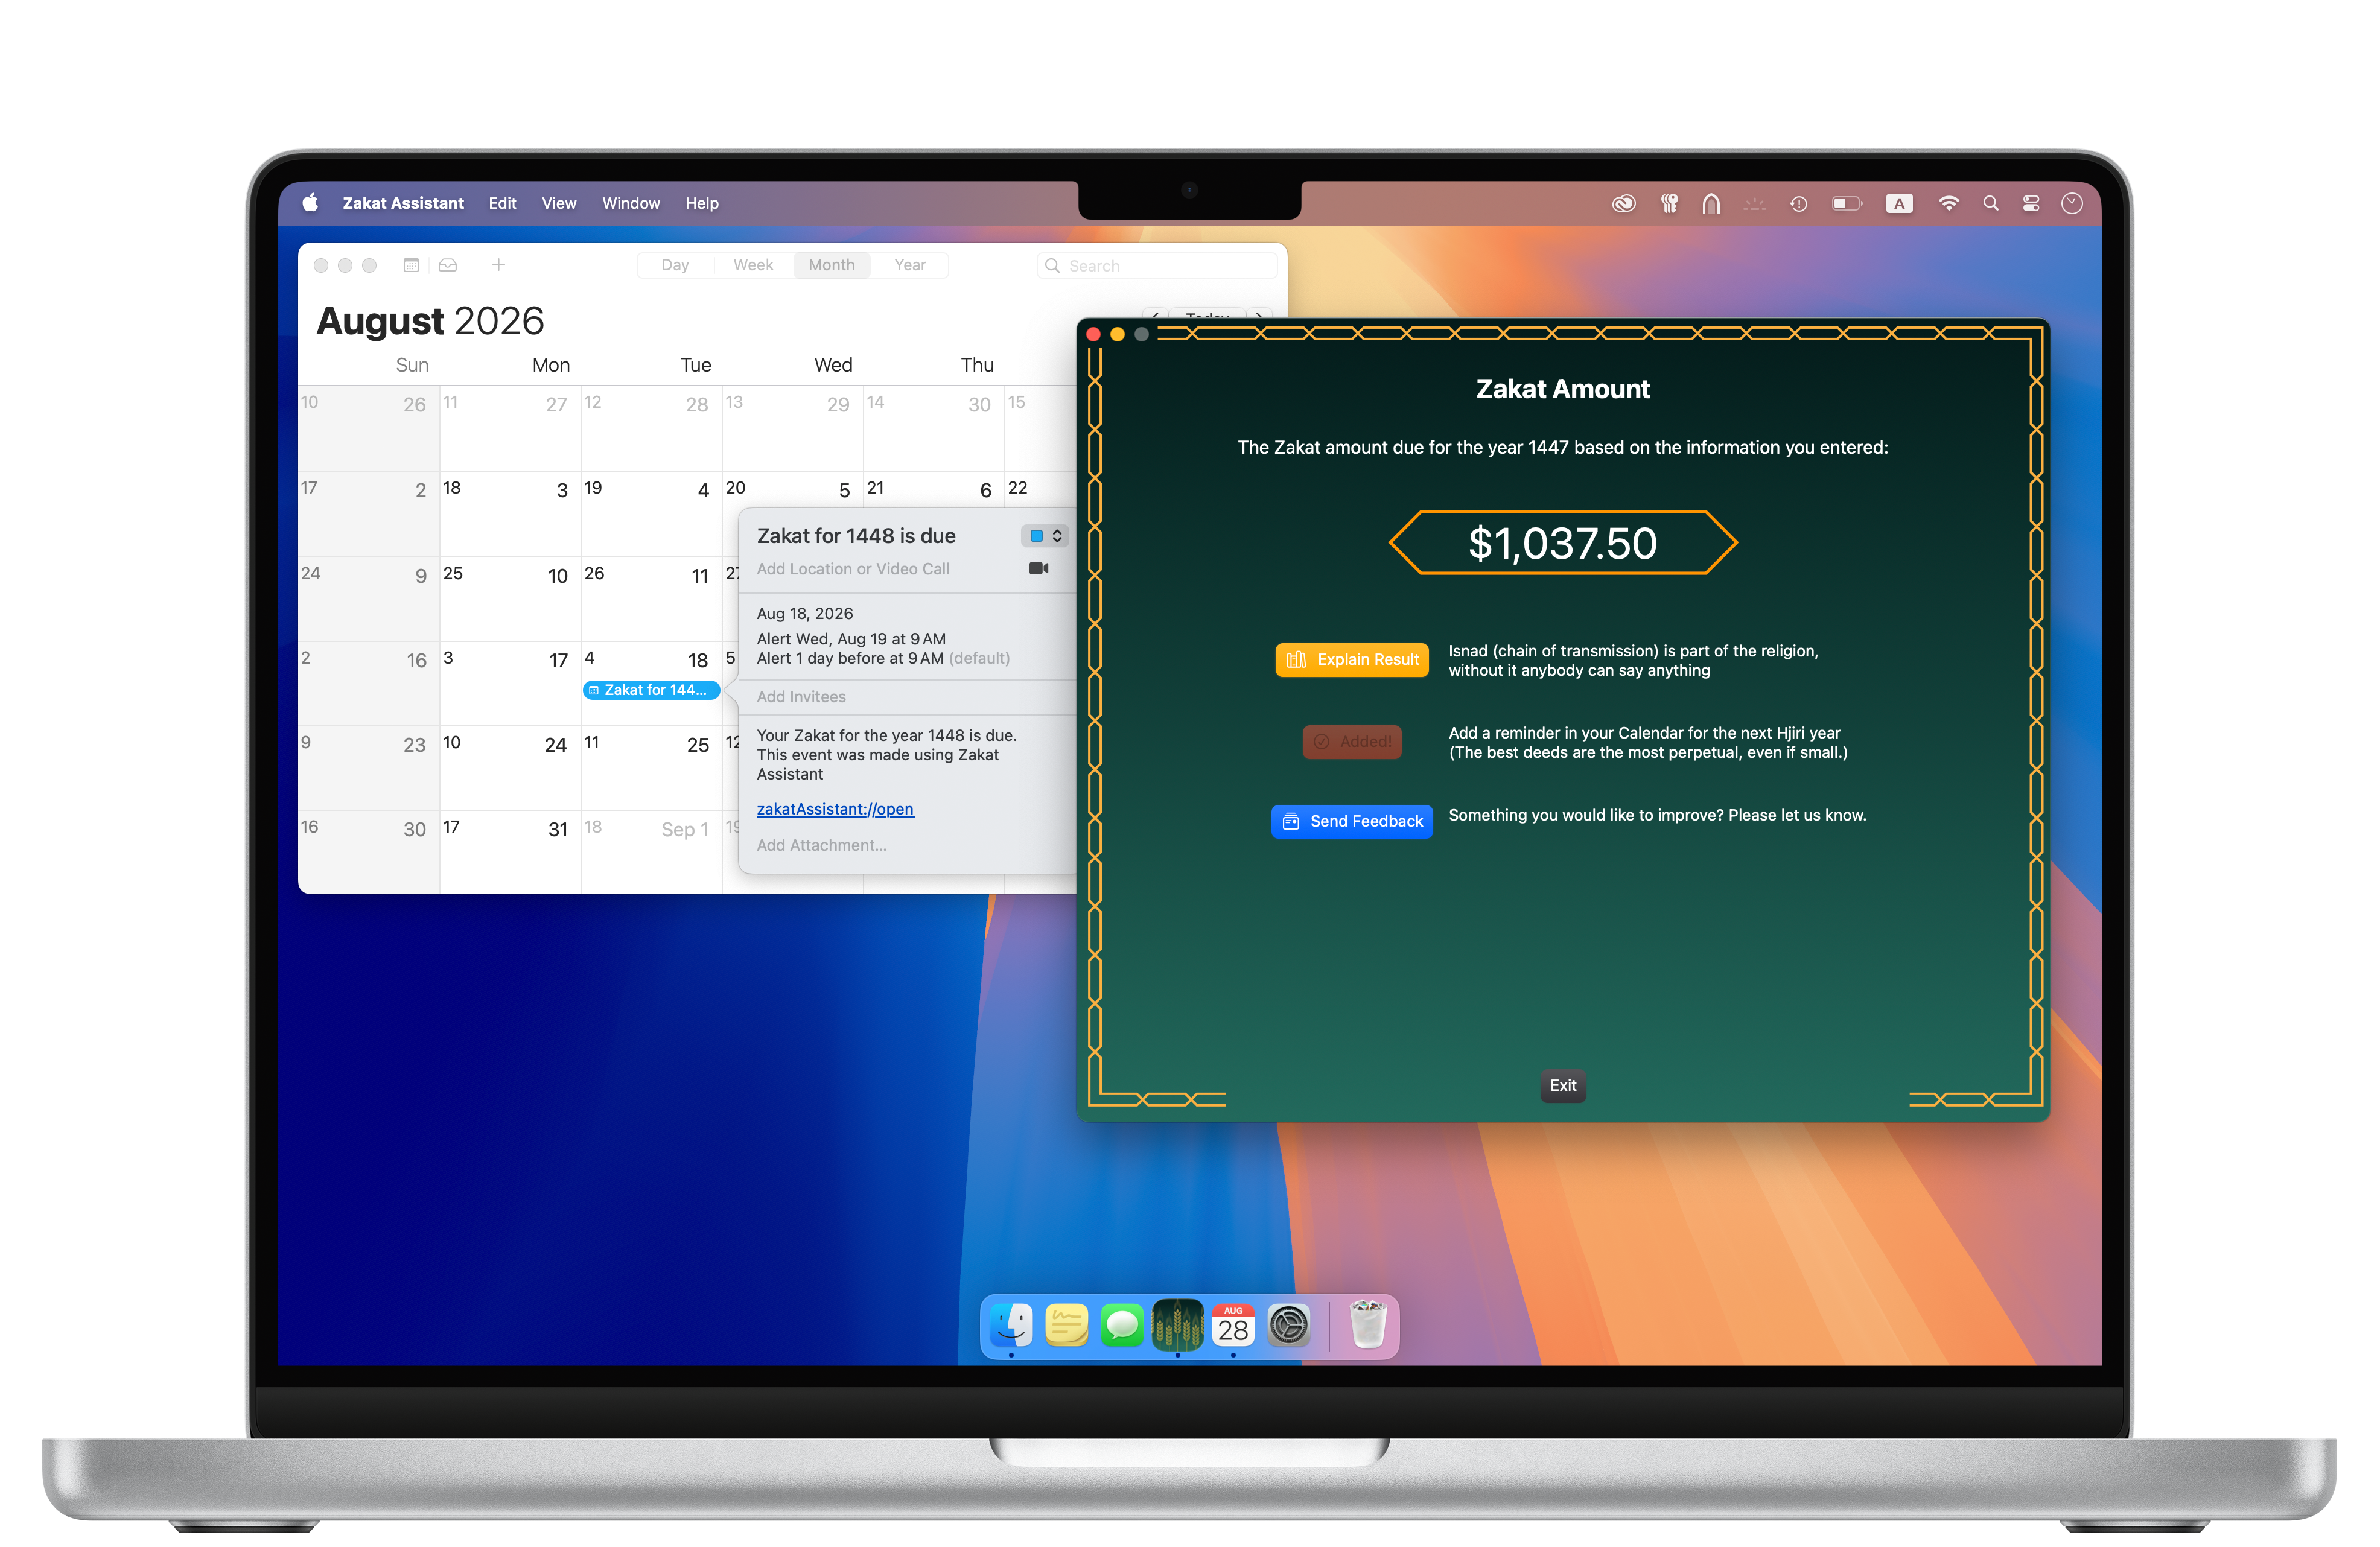
Task: Switch Calendar to Week view
Action: point(752,265)
